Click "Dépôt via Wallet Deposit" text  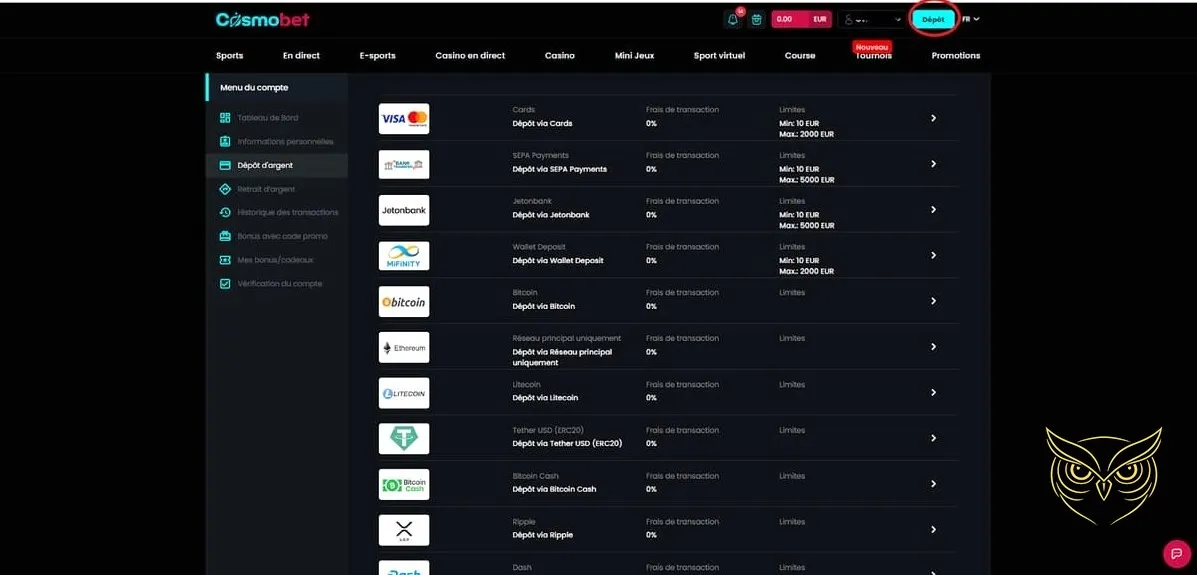click(558, 260)
